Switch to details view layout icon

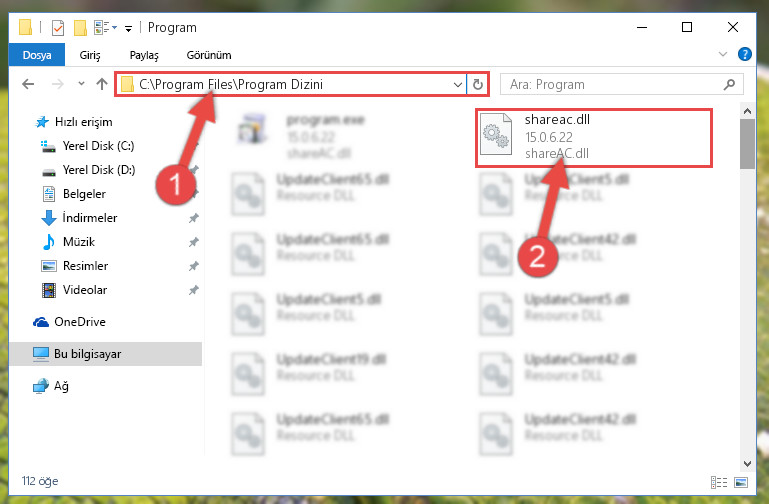(718, 482)
